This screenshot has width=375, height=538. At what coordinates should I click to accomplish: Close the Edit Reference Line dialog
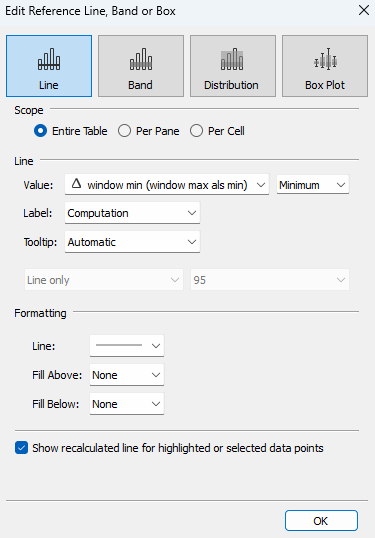pos(364,10)
